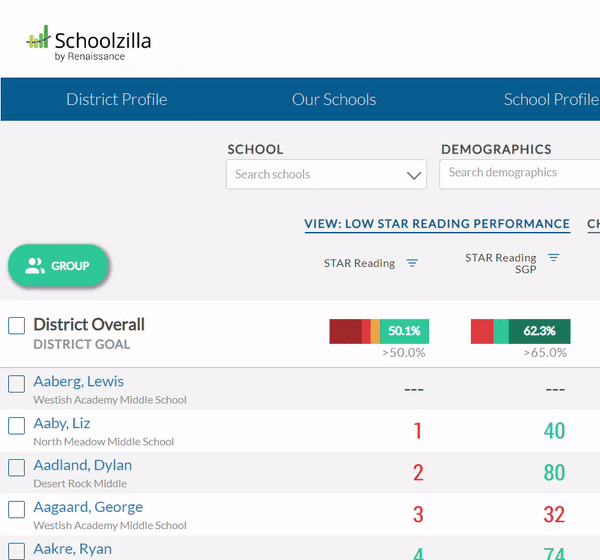Open the School Profile tab

[x=550, y=99]
